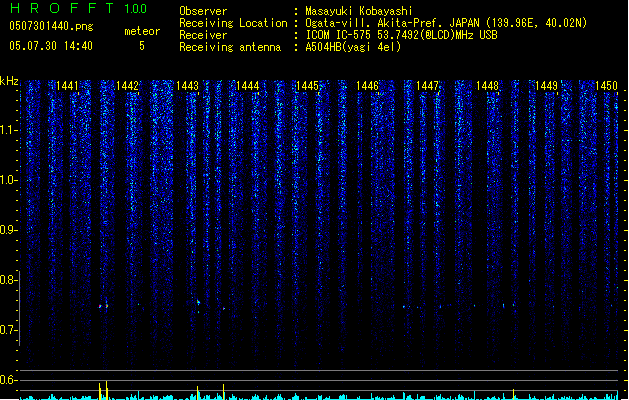Viewport: 629px width, 400px height.
Task: Click observer name Masayuki Kobayashi
Action: coord(359,11)
